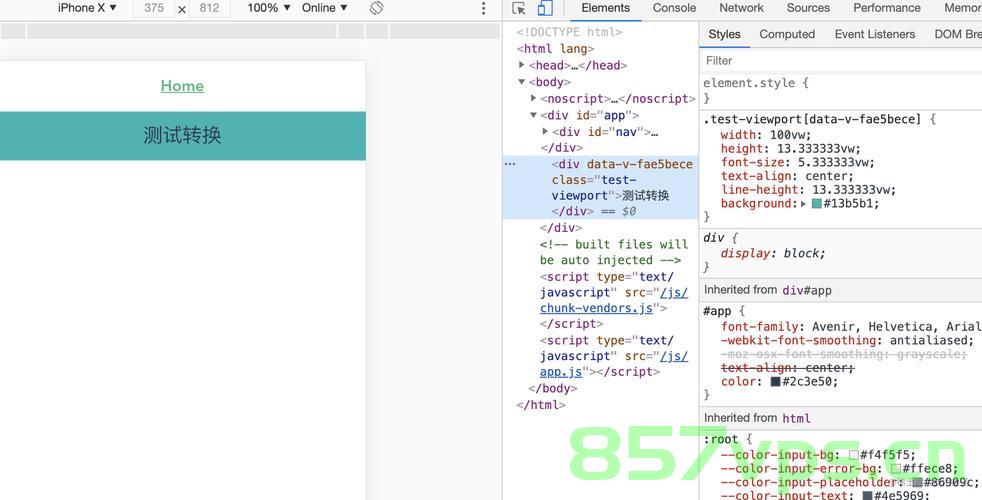Click the -webkit-font-smoothing: antialiased declaration

coord(848,341)
